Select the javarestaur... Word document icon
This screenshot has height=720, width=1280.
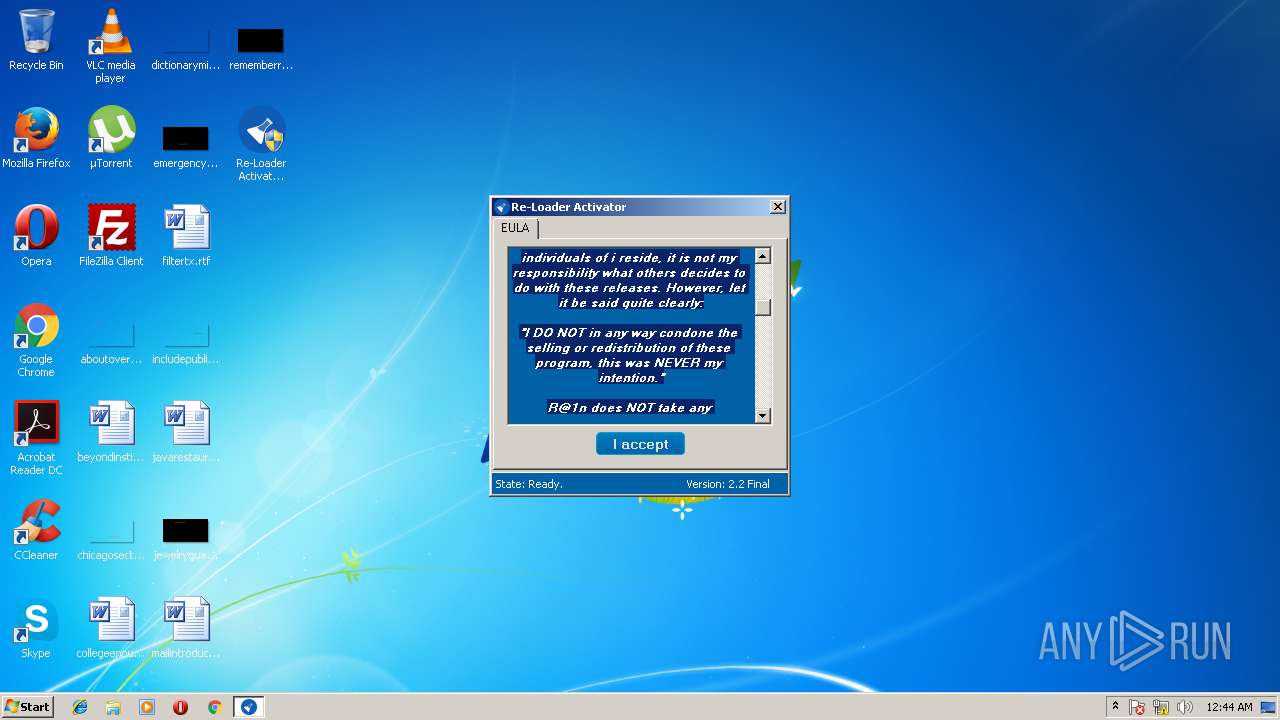coord(186,432)
